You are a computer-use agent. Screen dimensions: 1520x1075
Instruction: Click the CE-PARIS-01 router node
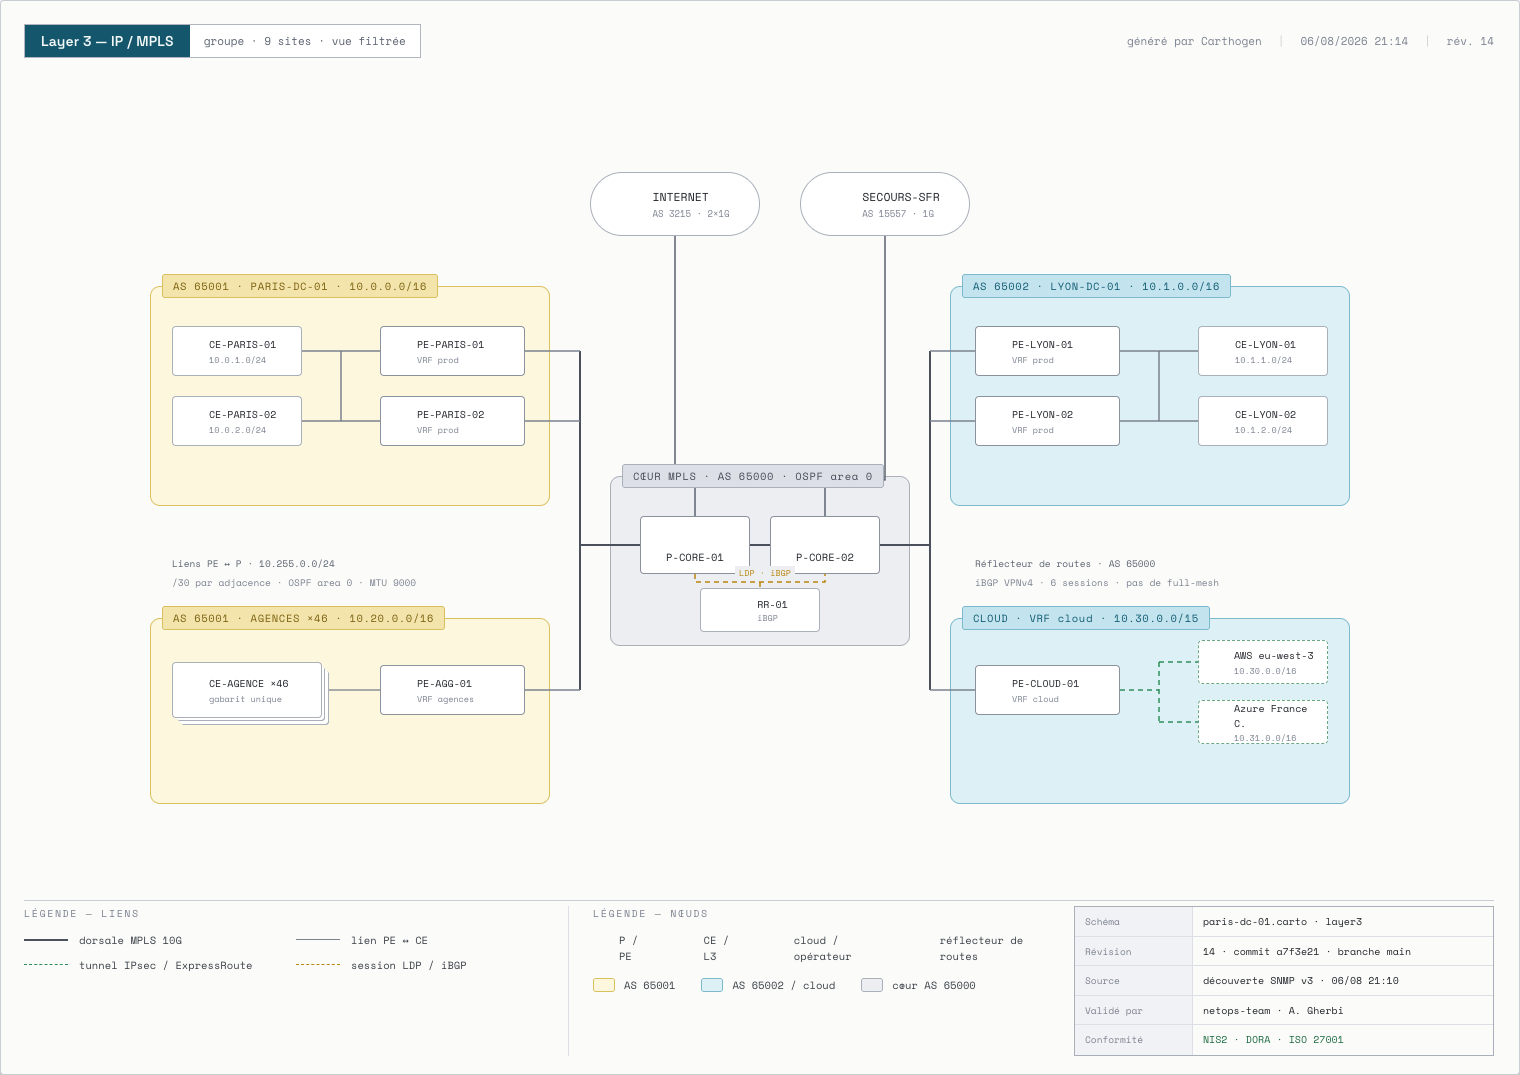[x=237, y=351]
